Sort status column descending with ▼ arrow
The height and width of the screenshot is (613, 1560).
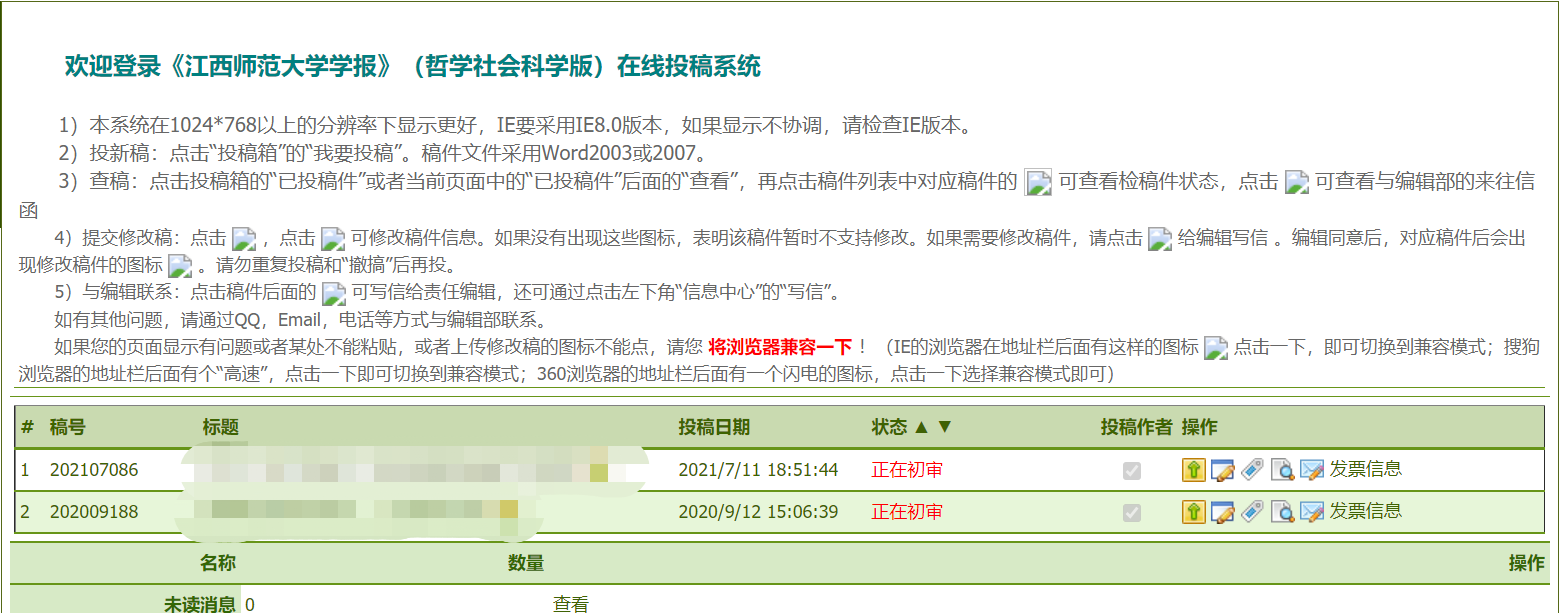[x=944, y=427]
